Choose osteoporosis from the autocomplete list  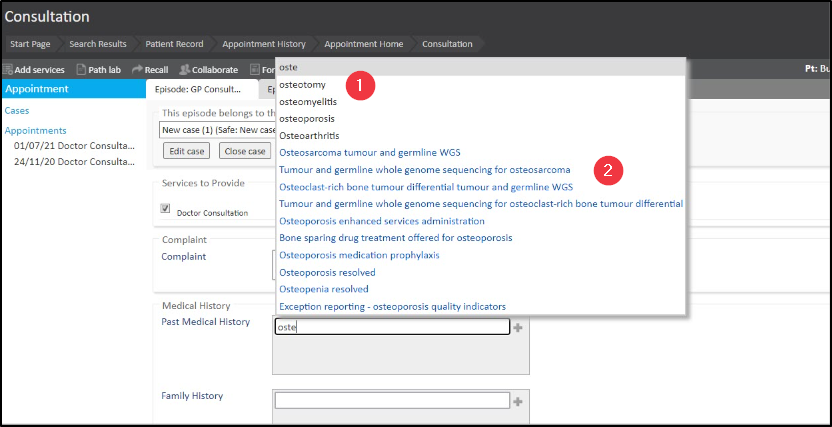(307, 118)
